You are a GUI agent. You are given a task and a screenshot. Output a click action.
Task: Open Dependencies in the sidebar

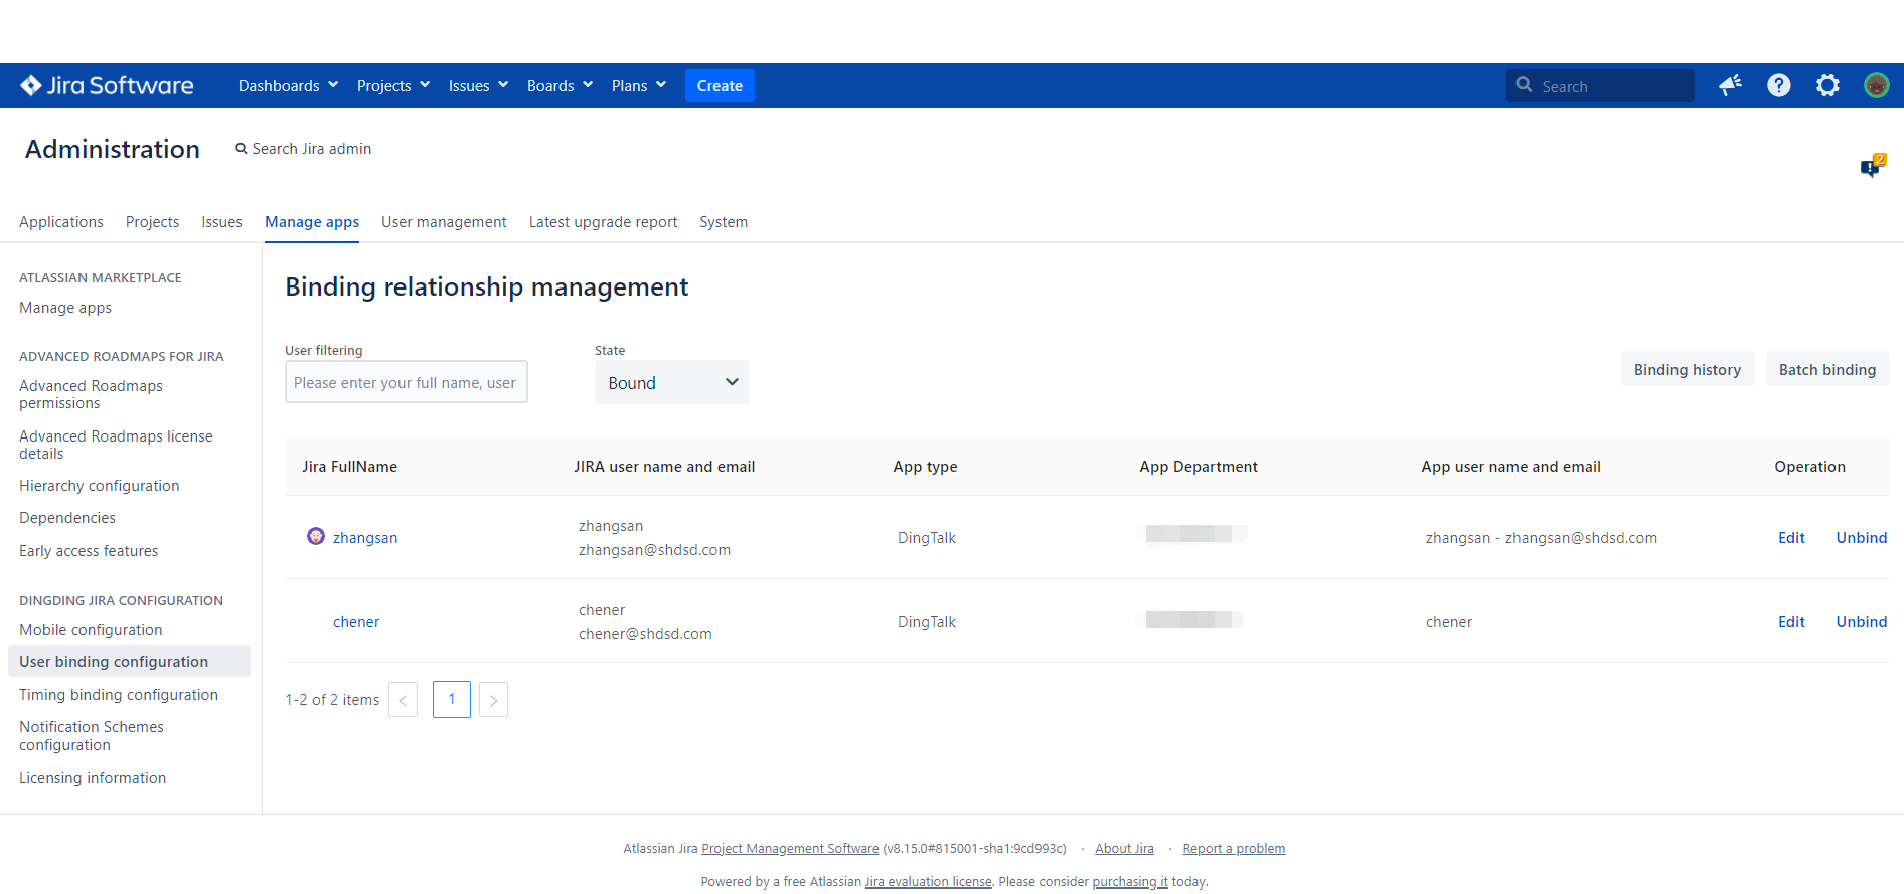coord(67,518)
